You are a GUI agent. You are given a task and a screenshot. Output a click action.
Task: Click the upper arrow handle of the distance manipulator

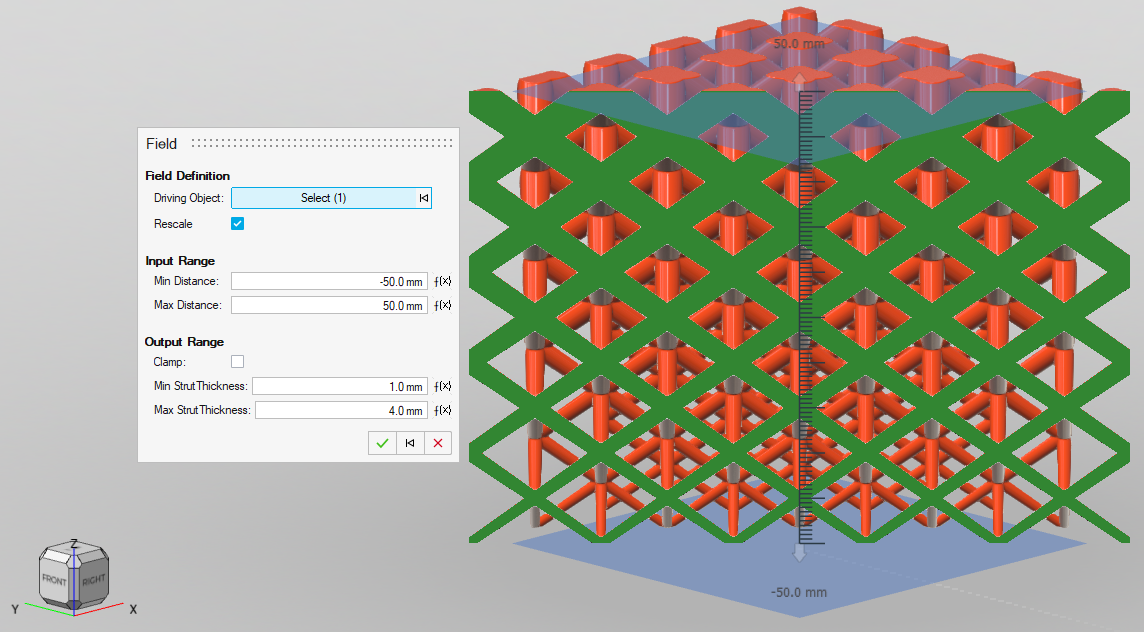point(798,80)
